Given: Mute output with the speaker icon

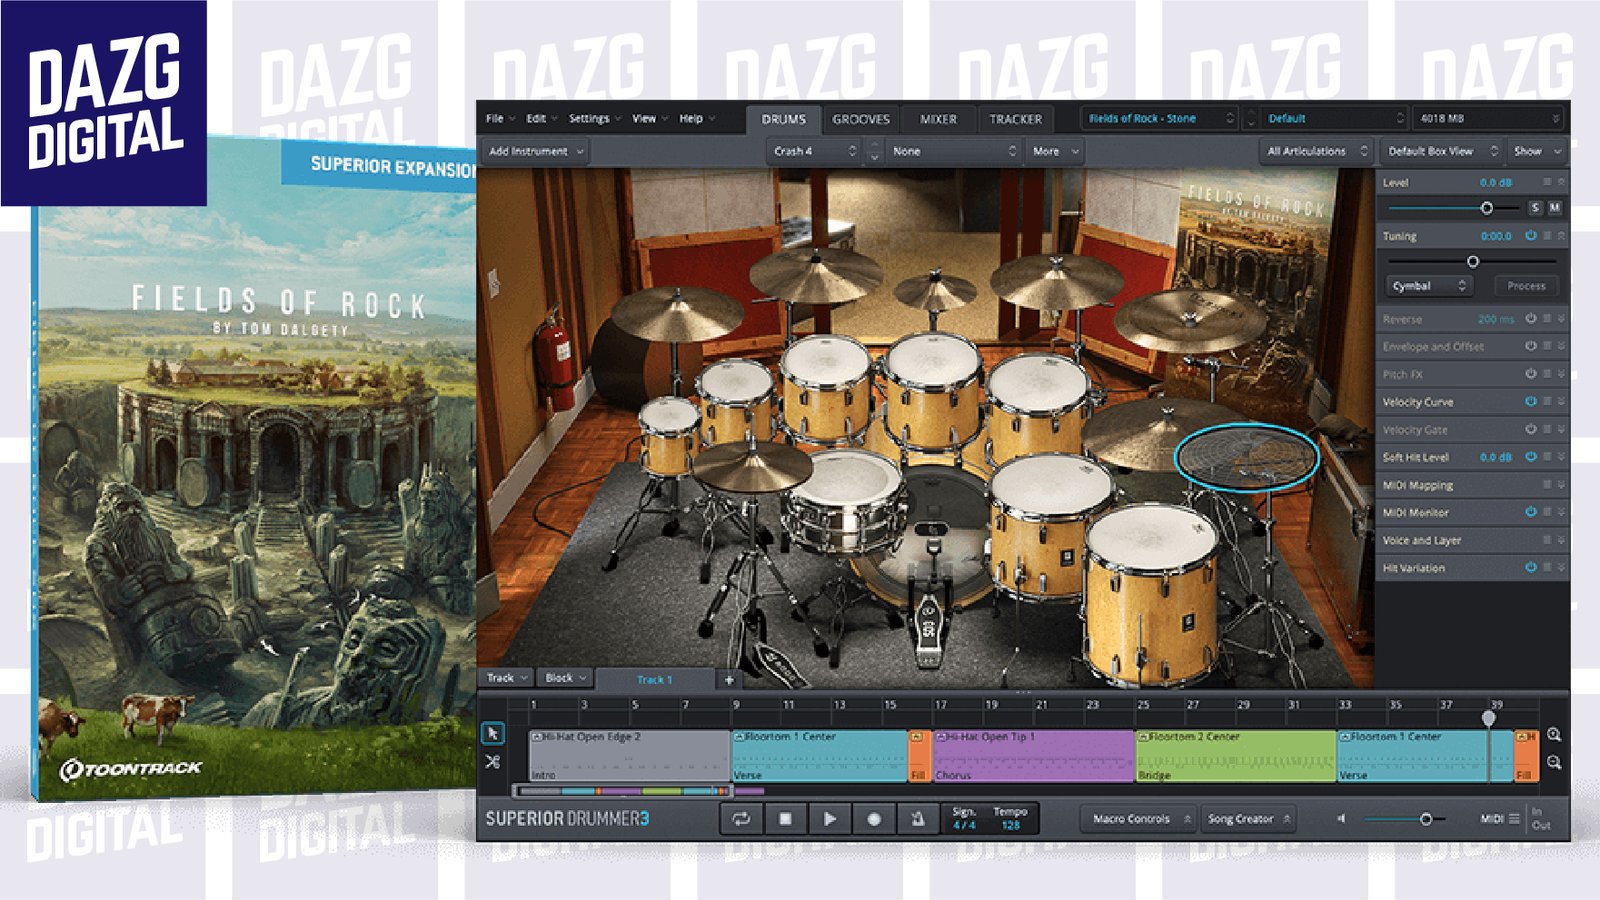Looking at the screenshot, I should (1342, 819).
